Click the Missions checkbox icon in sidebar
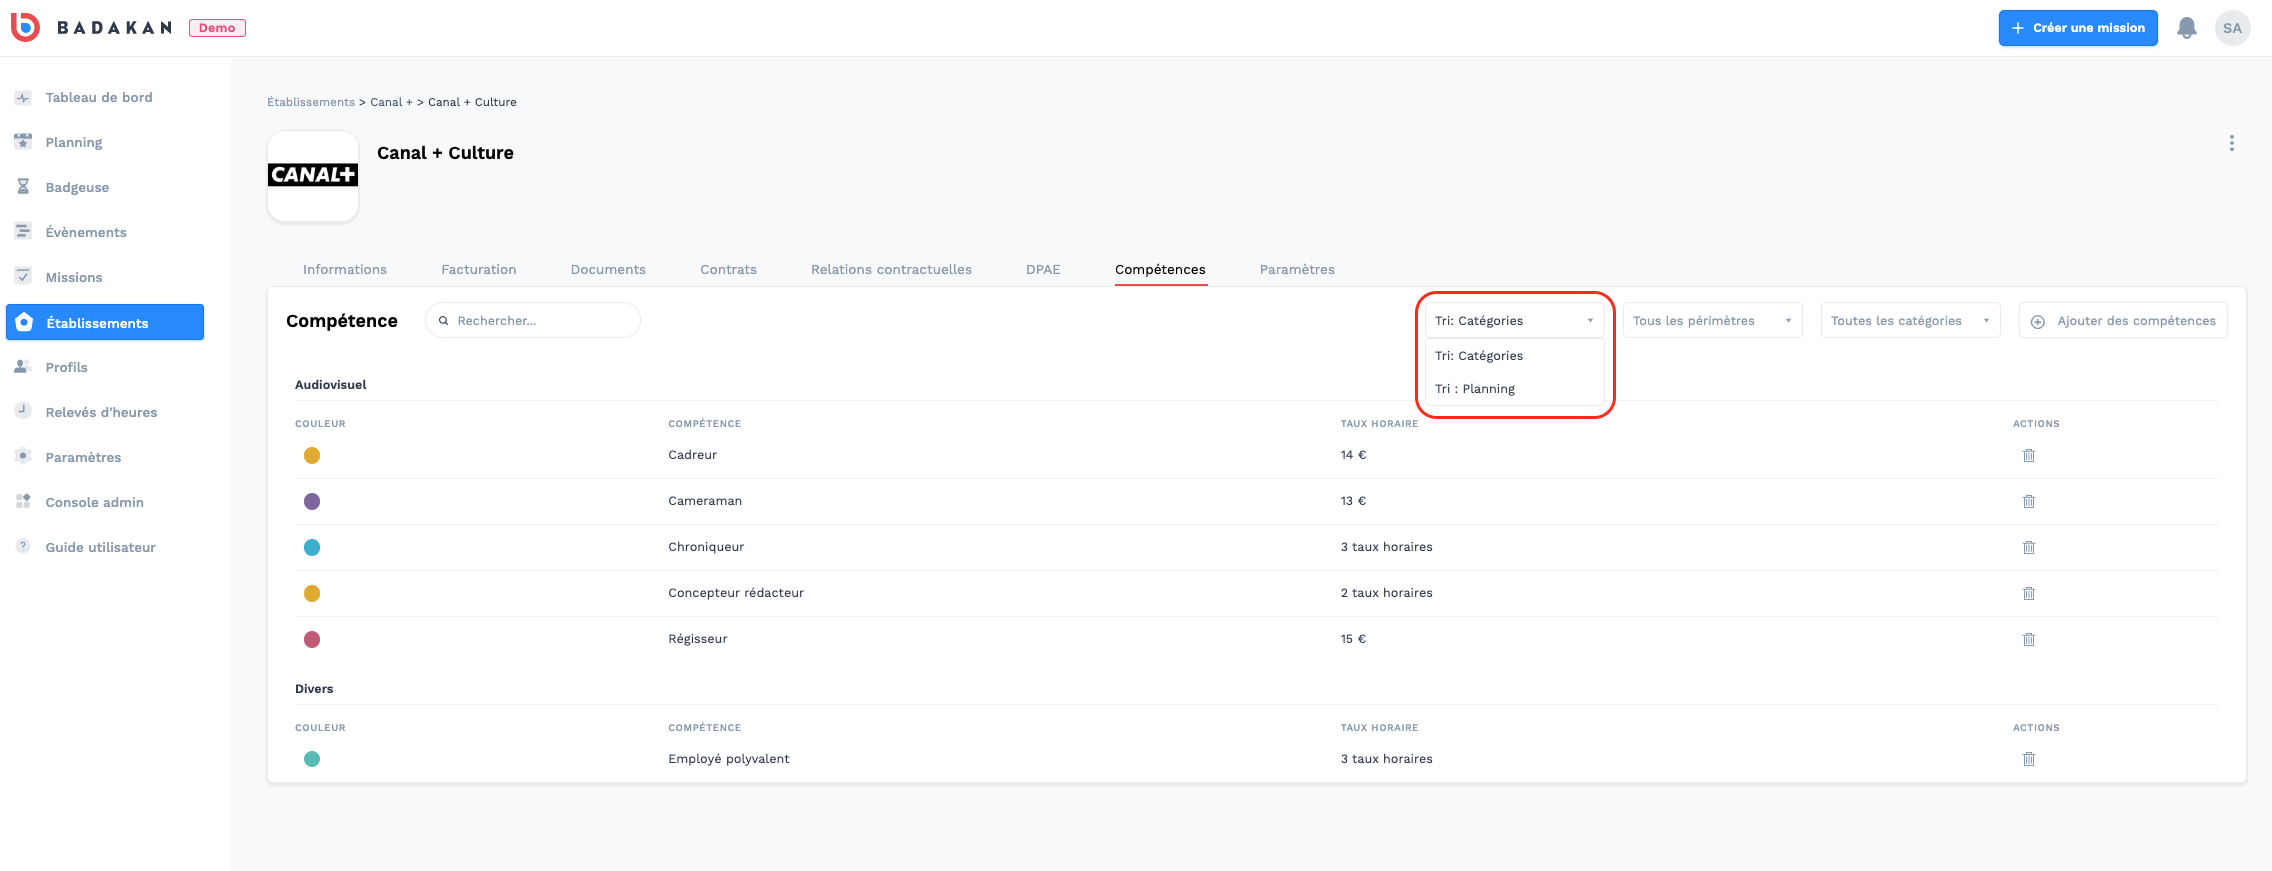Viewport: 2272px width, 871px height. click(23, 277)
